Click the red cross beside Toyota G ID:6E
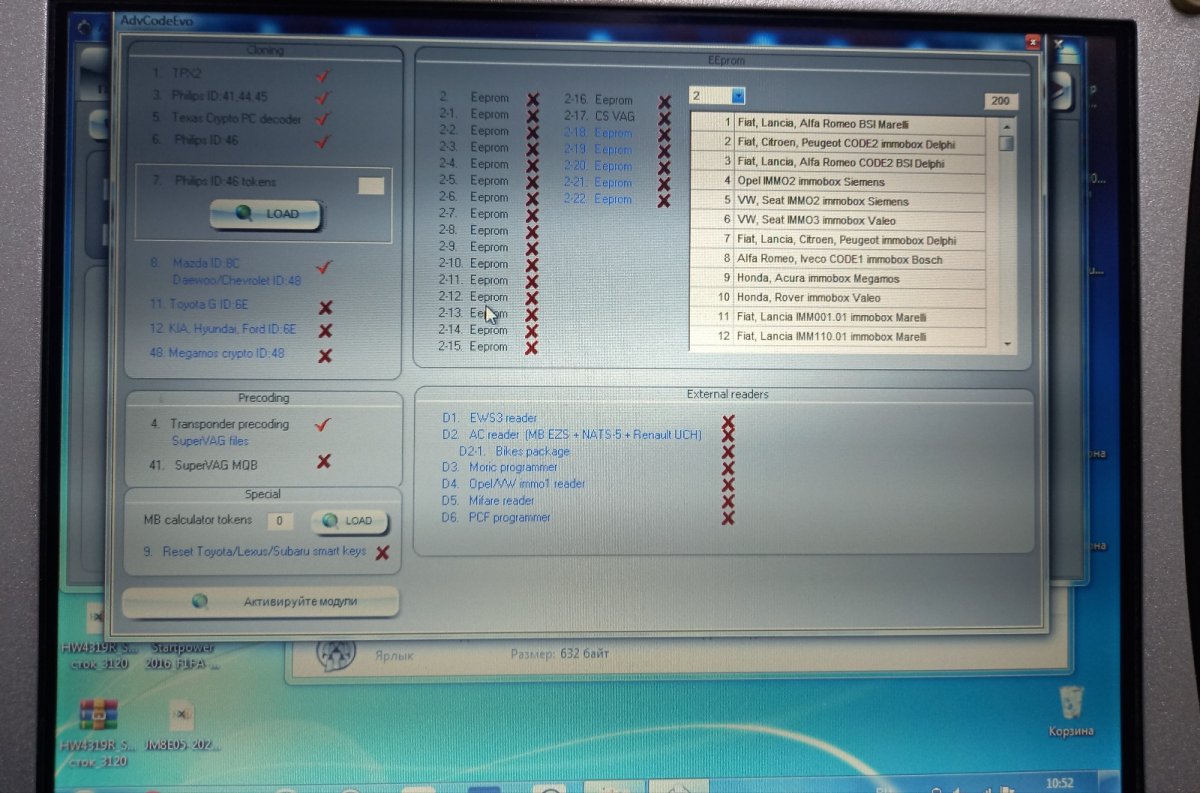The image size is (1200, 793). click(x=325, y=307)
